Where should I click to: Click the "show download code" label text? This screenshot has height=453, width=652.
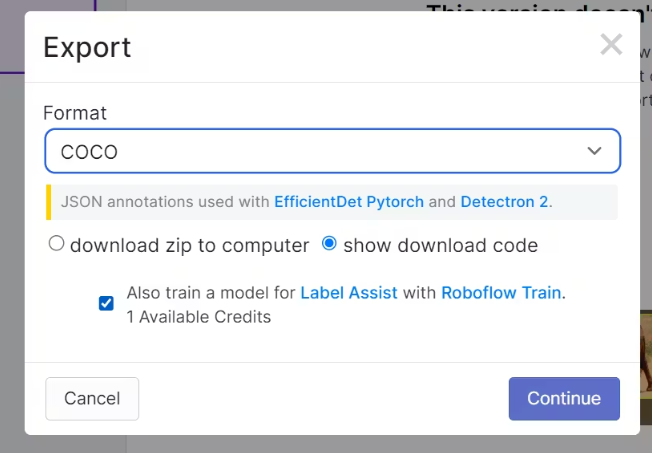441,245
